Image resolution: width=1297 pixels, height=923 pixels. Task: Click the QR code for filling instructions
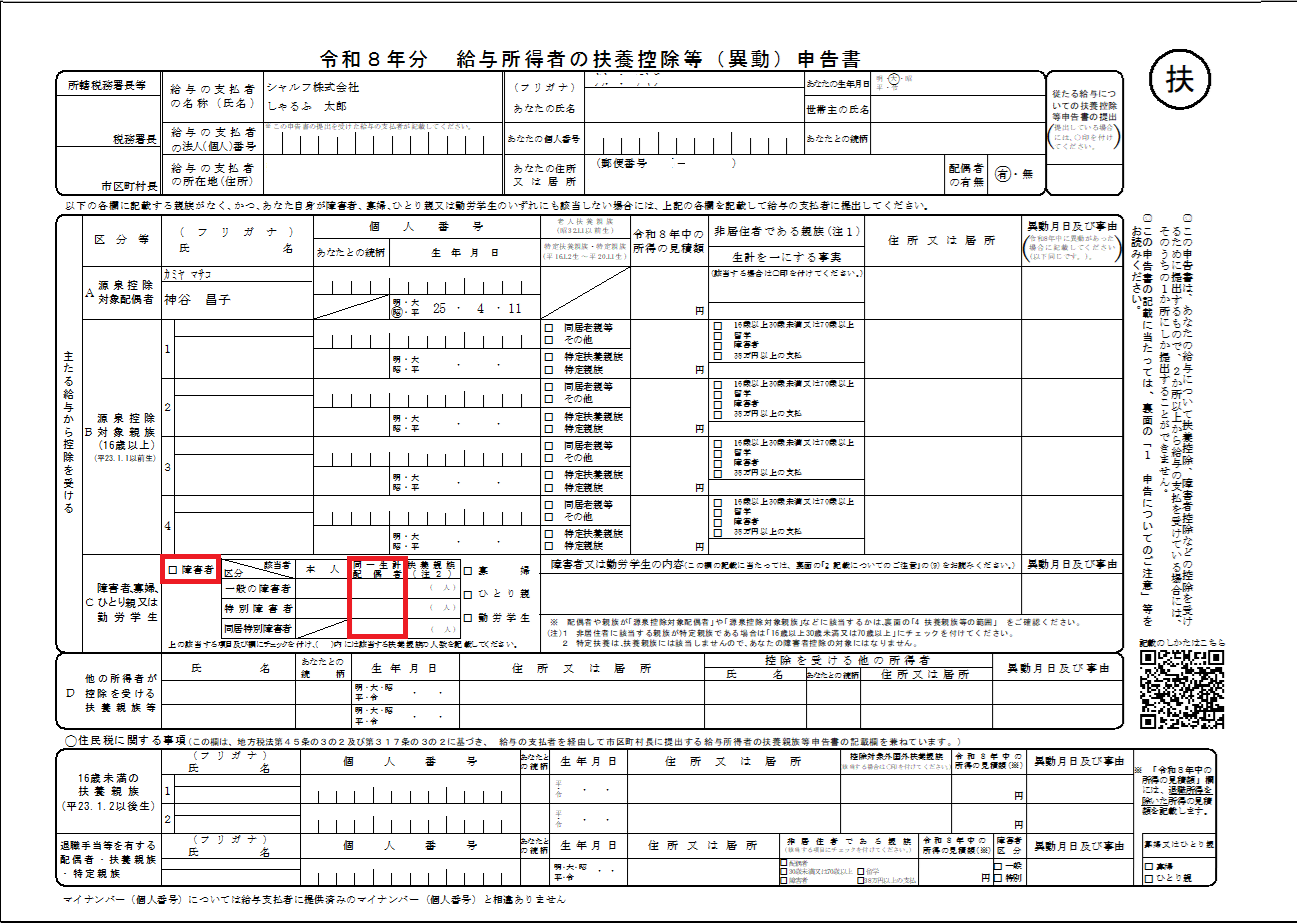click(1181, 688)
